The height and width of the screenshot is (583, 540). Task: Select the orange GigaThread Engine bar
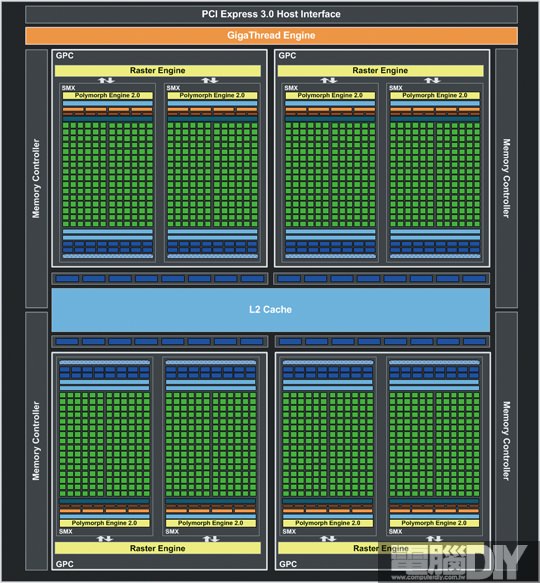tap(271, 36)
